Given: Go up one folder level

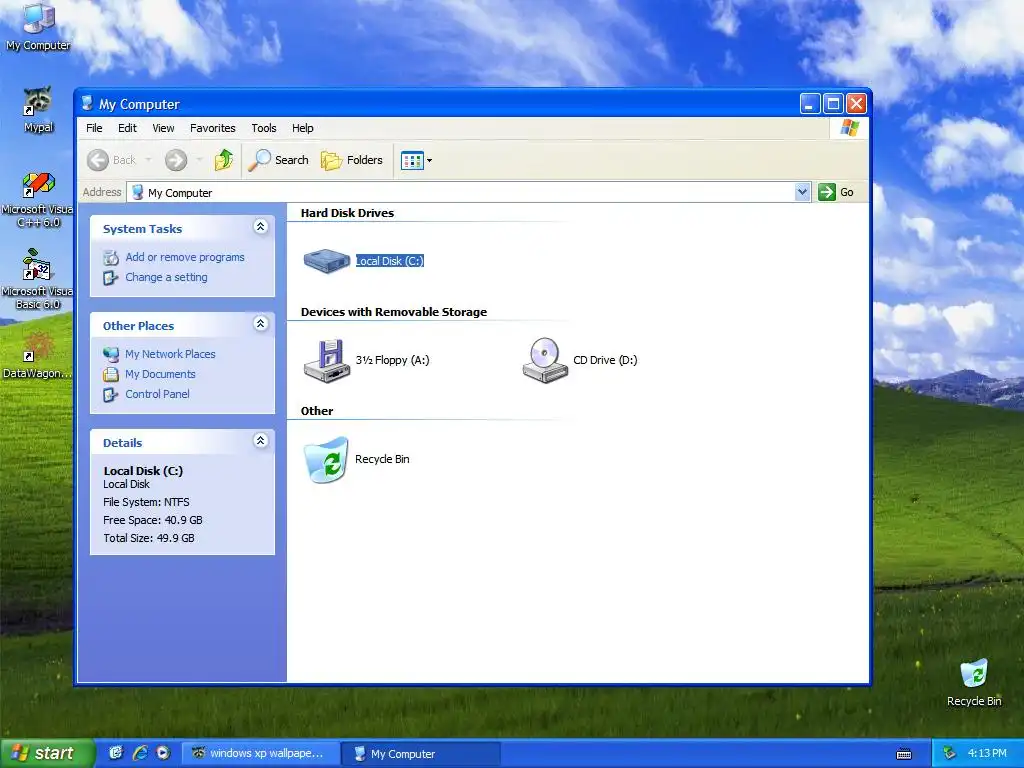Looking at the screenshot, I should click(223, 160).
